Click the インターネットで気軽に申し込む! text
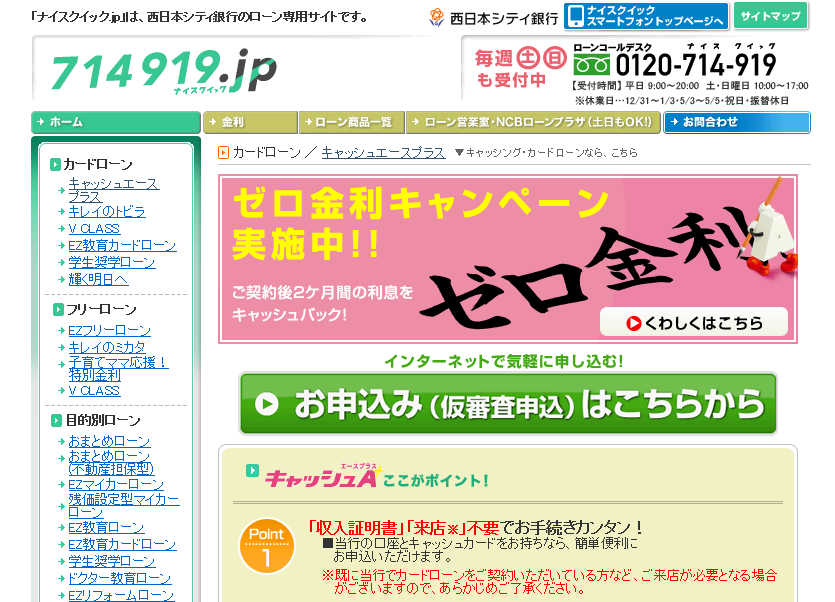 click(504, 361)
